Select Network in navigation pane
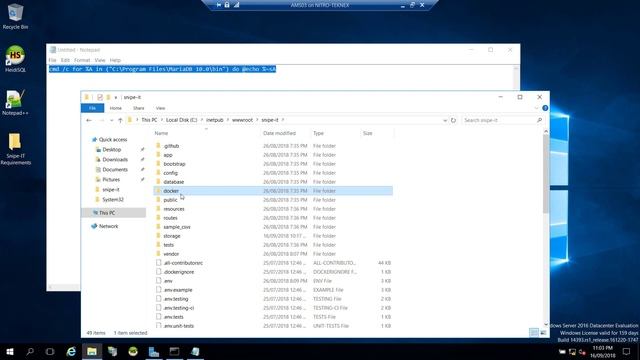 tap(108, 226)
